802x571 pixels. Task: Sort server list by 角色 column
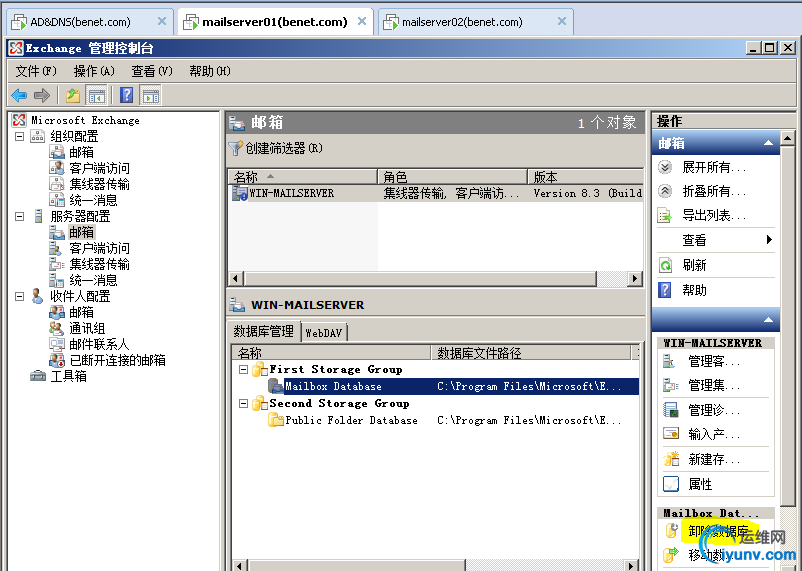[452, 177]
